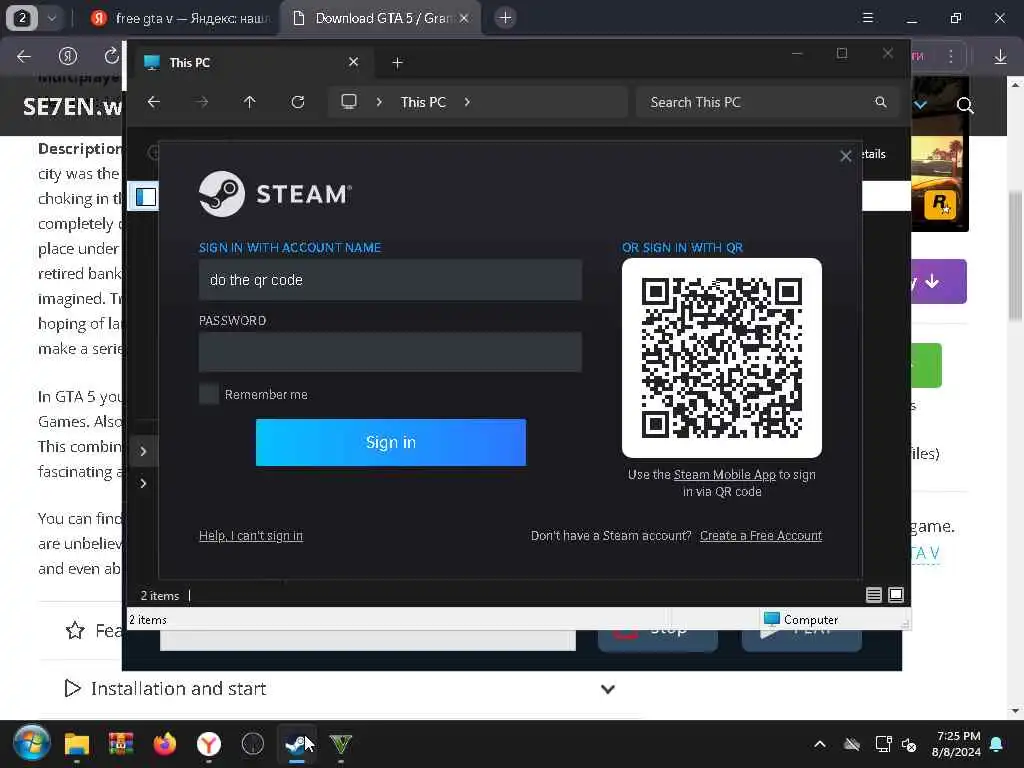Click the SE7EN website logo
The height and width of the screenshot is (768, 1024).
point(72,106)
